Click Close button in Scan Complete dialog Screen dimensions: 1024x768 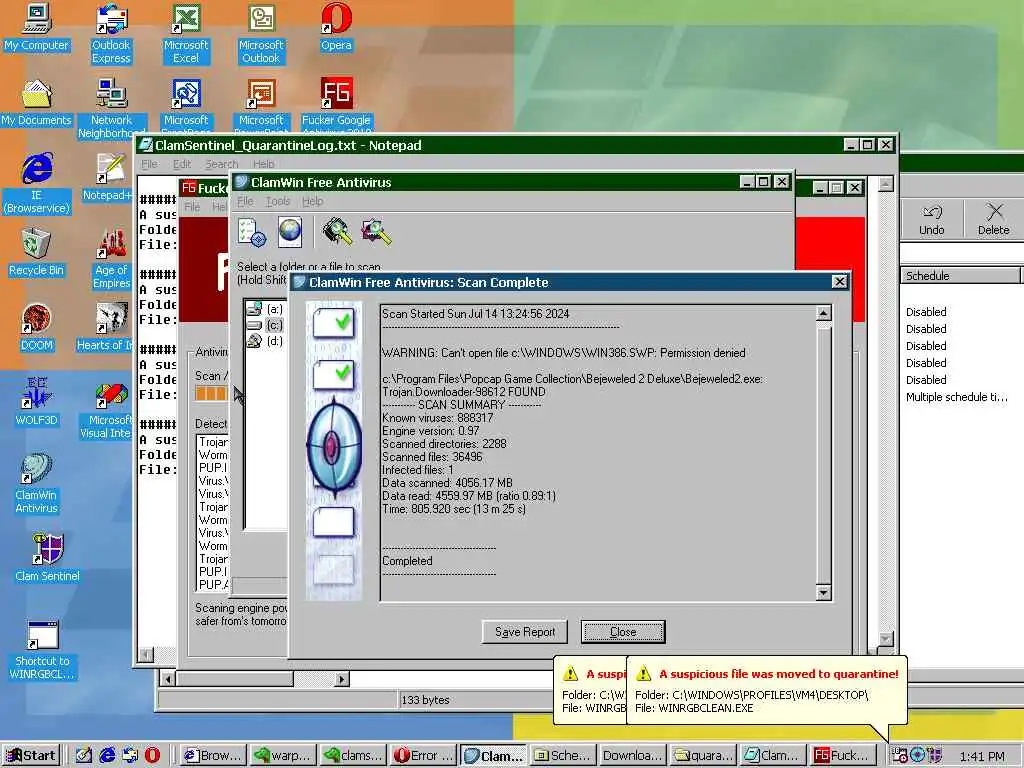coord(623,632)
